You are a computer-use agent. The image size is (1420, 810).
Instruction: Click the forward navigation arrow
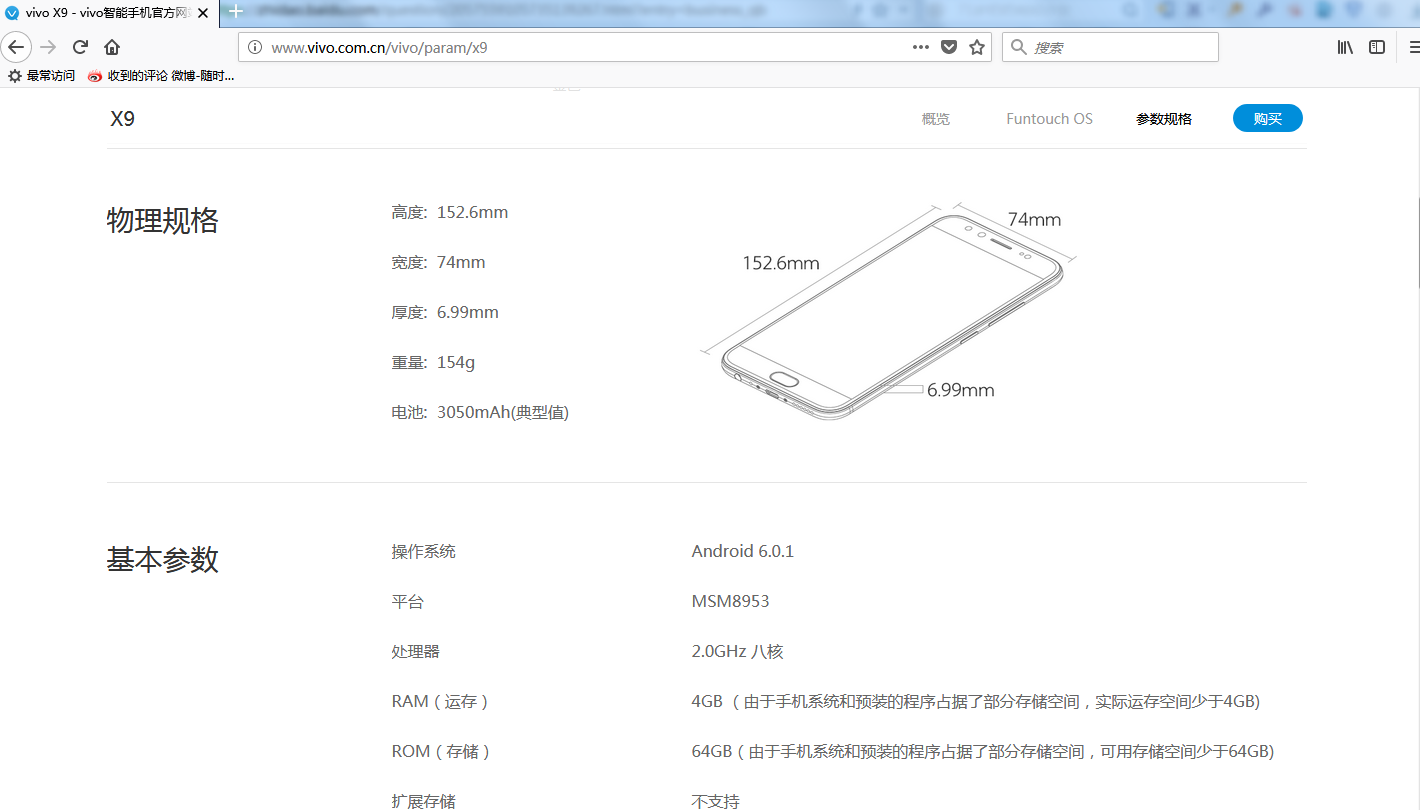coord(48,47)
